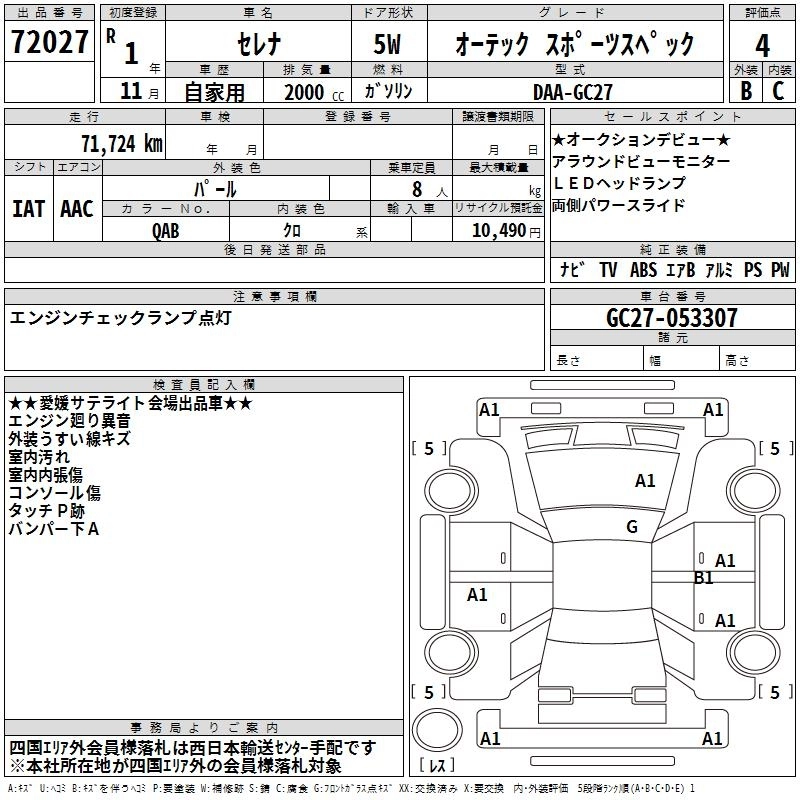Click the G windshield chip marker
The height and width of the screenshot is (800, 800).
point(632,527)
